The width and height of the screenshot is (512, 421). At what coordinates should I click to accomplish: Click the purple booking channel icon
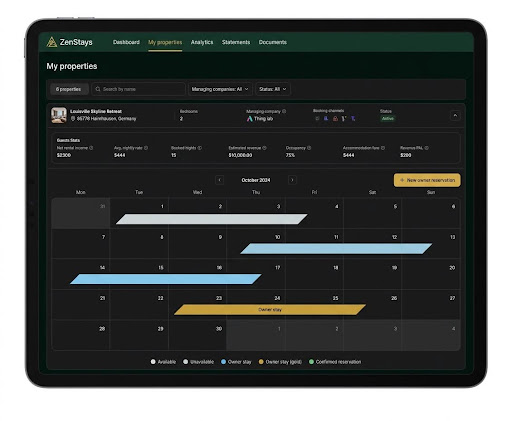(x=353, y=118)
